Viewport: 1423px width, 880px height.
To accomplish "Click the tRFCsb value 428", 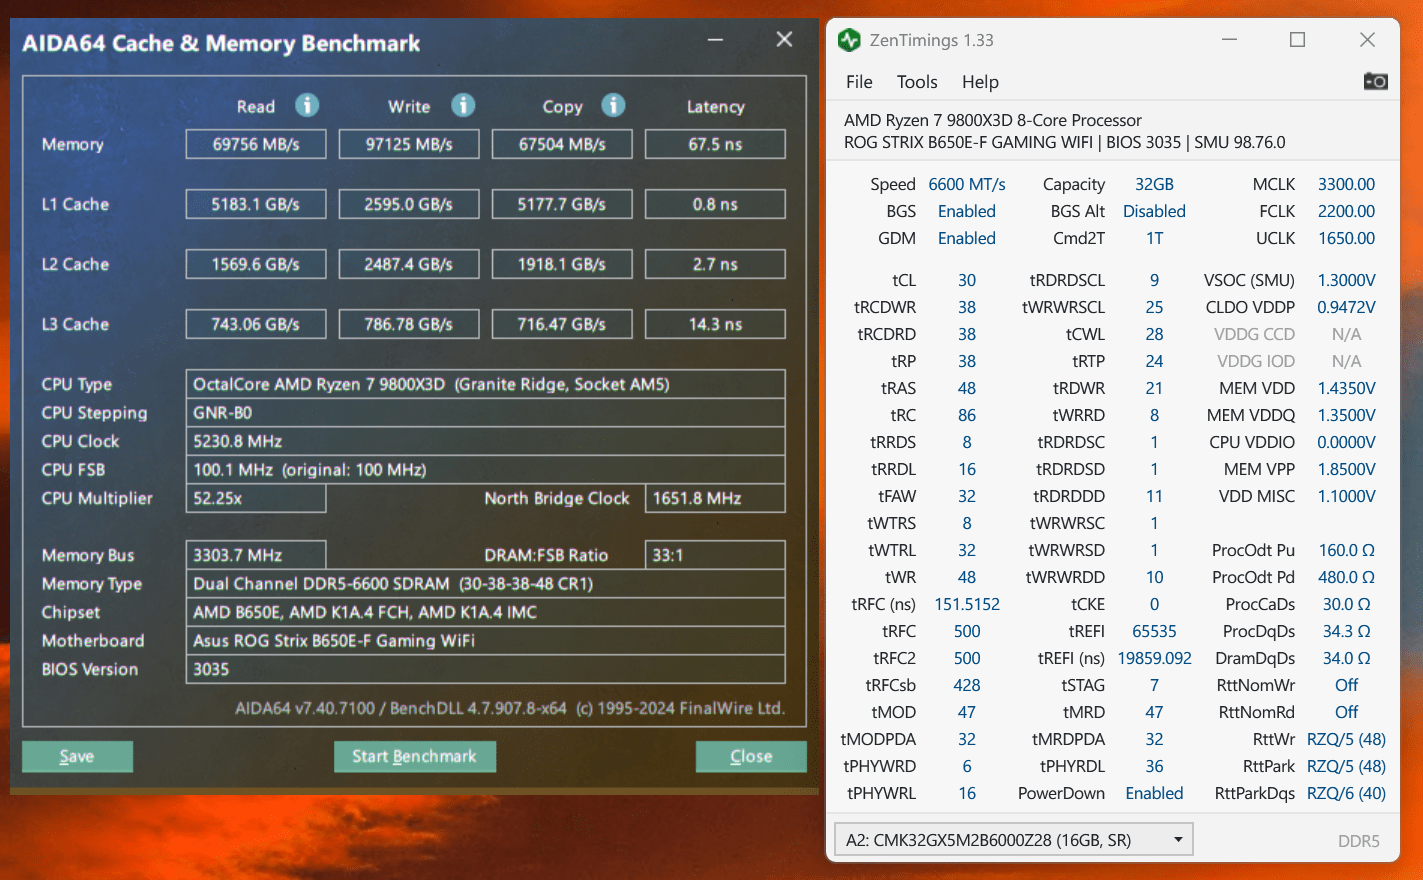I will coord(967,685).
